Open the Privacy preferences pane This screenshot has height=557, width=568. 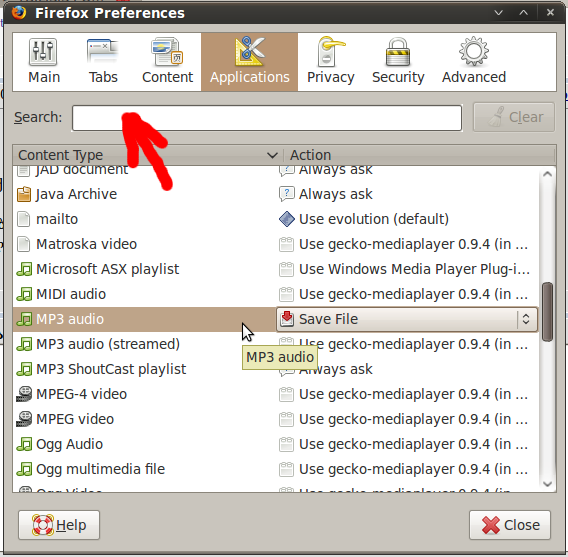[x=330, y=62]
